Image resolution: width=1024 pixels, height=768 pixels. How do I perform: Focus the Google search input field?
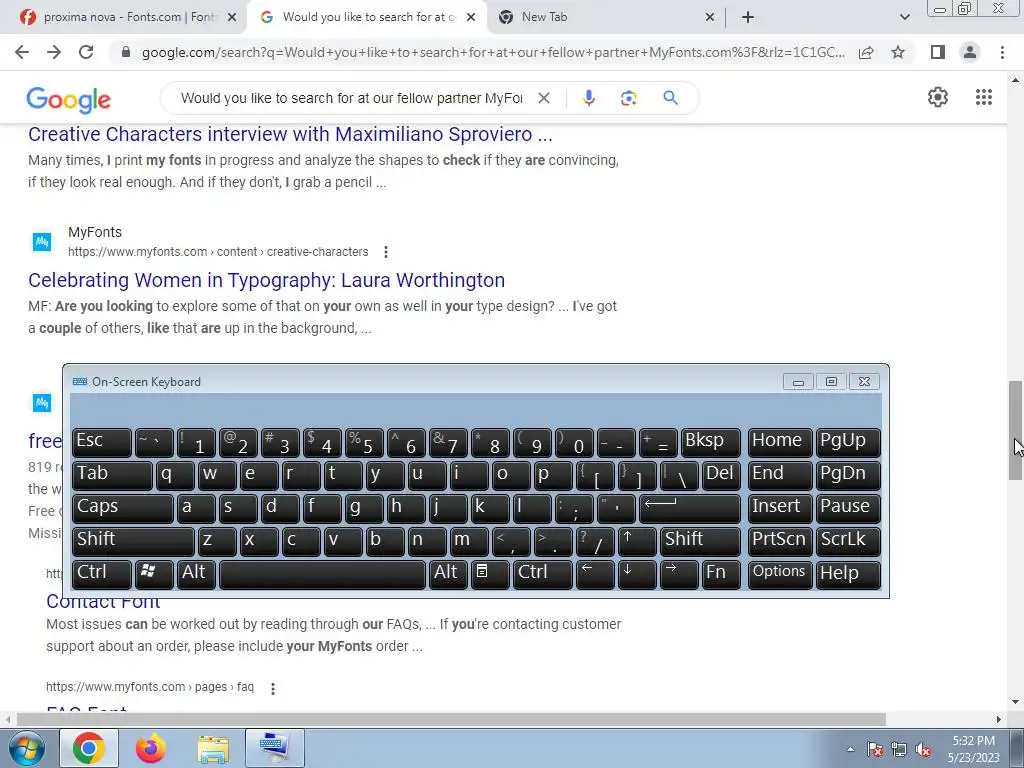pos(351,98)
